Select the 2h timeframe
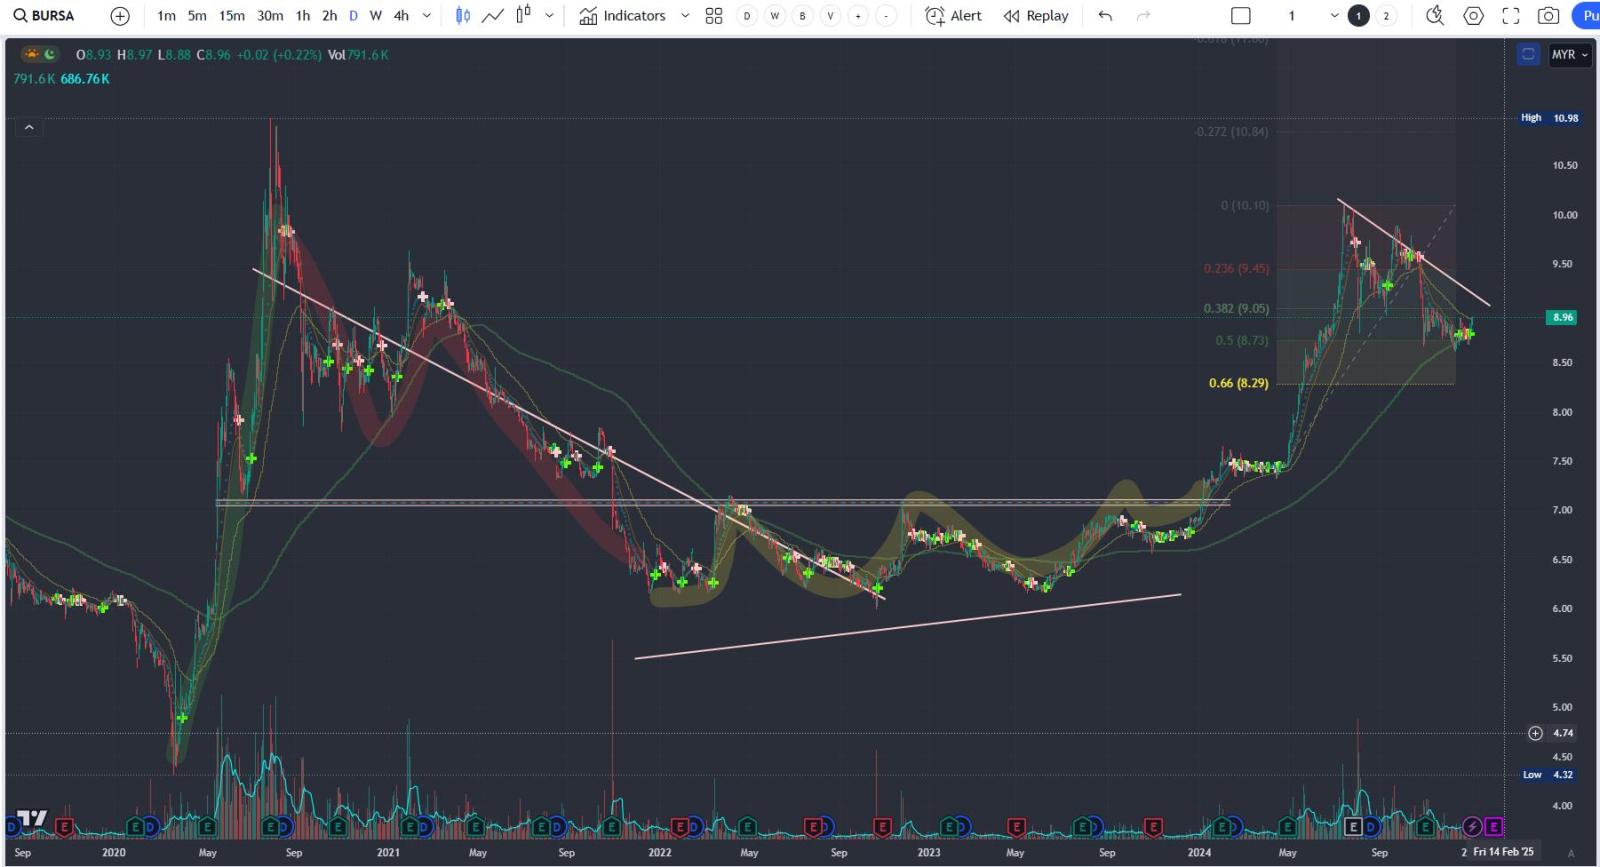 pyautogui.click(x=329, y=16)
